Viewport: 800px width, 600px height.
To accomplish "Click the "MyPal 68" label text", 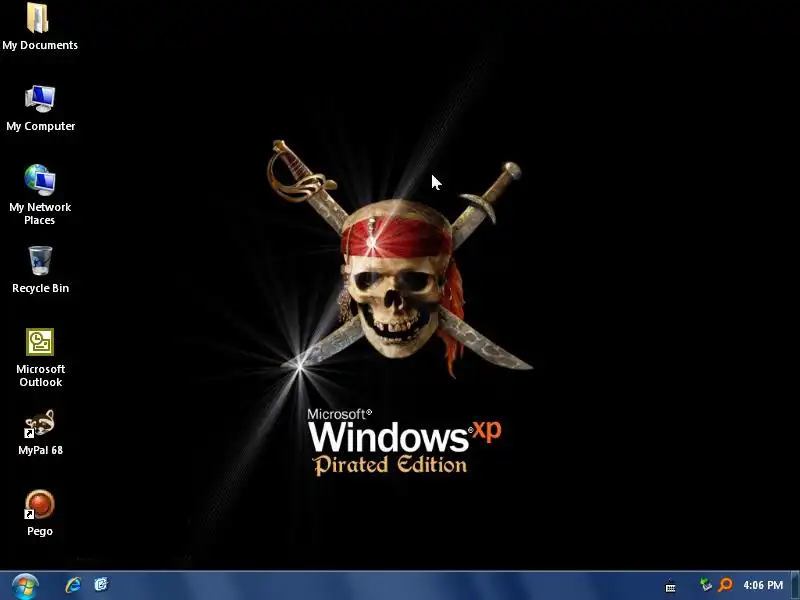I will [x=40, y=450].
